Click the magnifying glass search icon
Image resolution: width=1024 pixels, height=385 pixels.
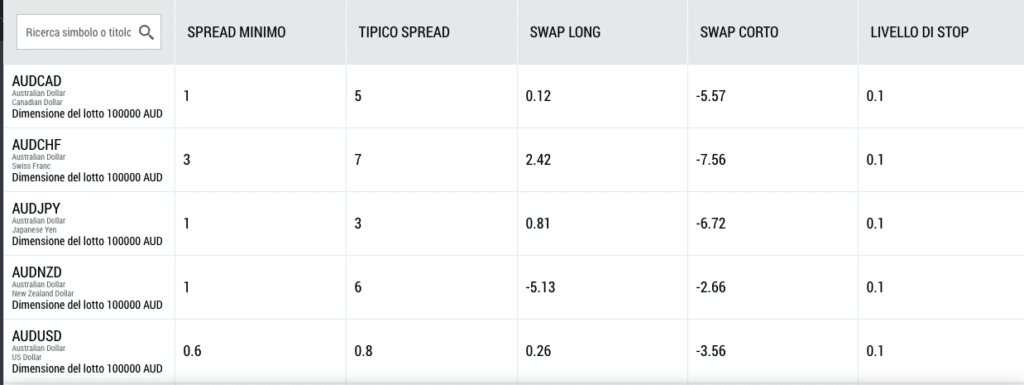tap(146, 32)
